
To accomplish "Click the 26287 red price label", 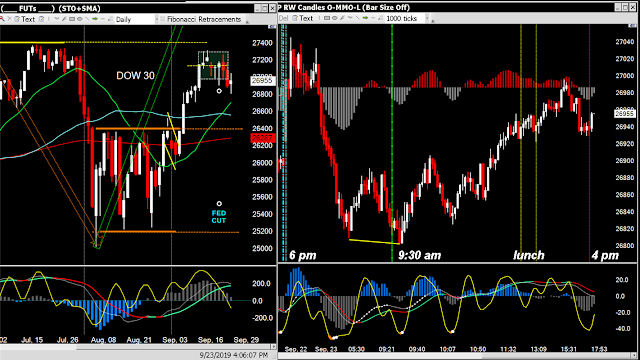I will [x=262, y=138].
